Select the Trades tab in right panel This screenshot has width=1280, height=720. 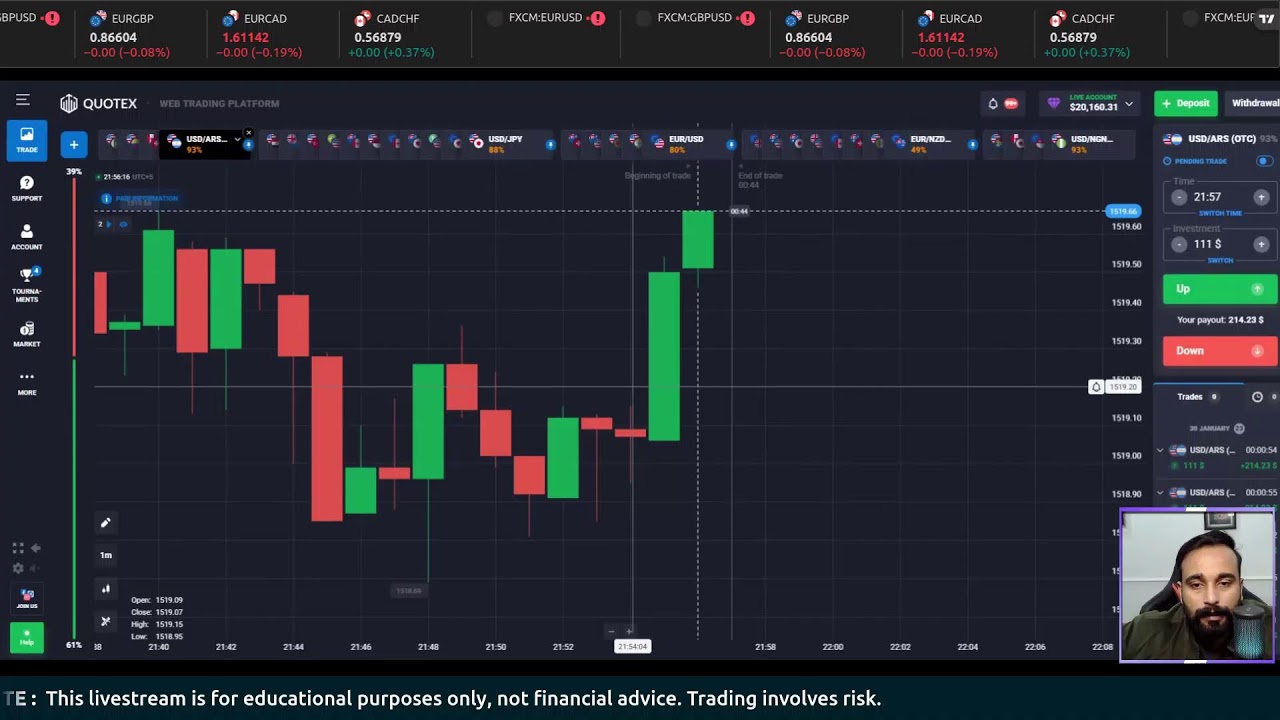[x=1197, y=397]
